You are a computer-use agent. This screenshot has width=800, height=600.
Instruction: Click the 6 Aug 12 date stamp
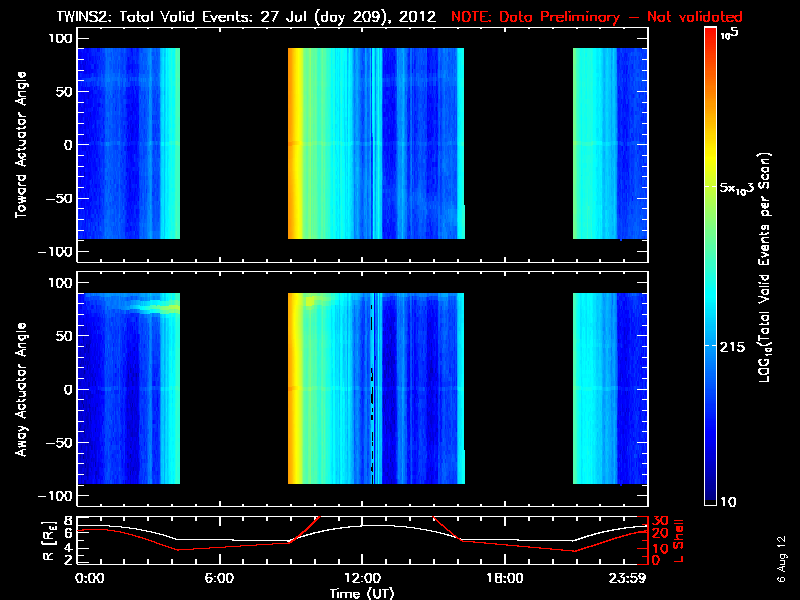click(x=781, y=559)
